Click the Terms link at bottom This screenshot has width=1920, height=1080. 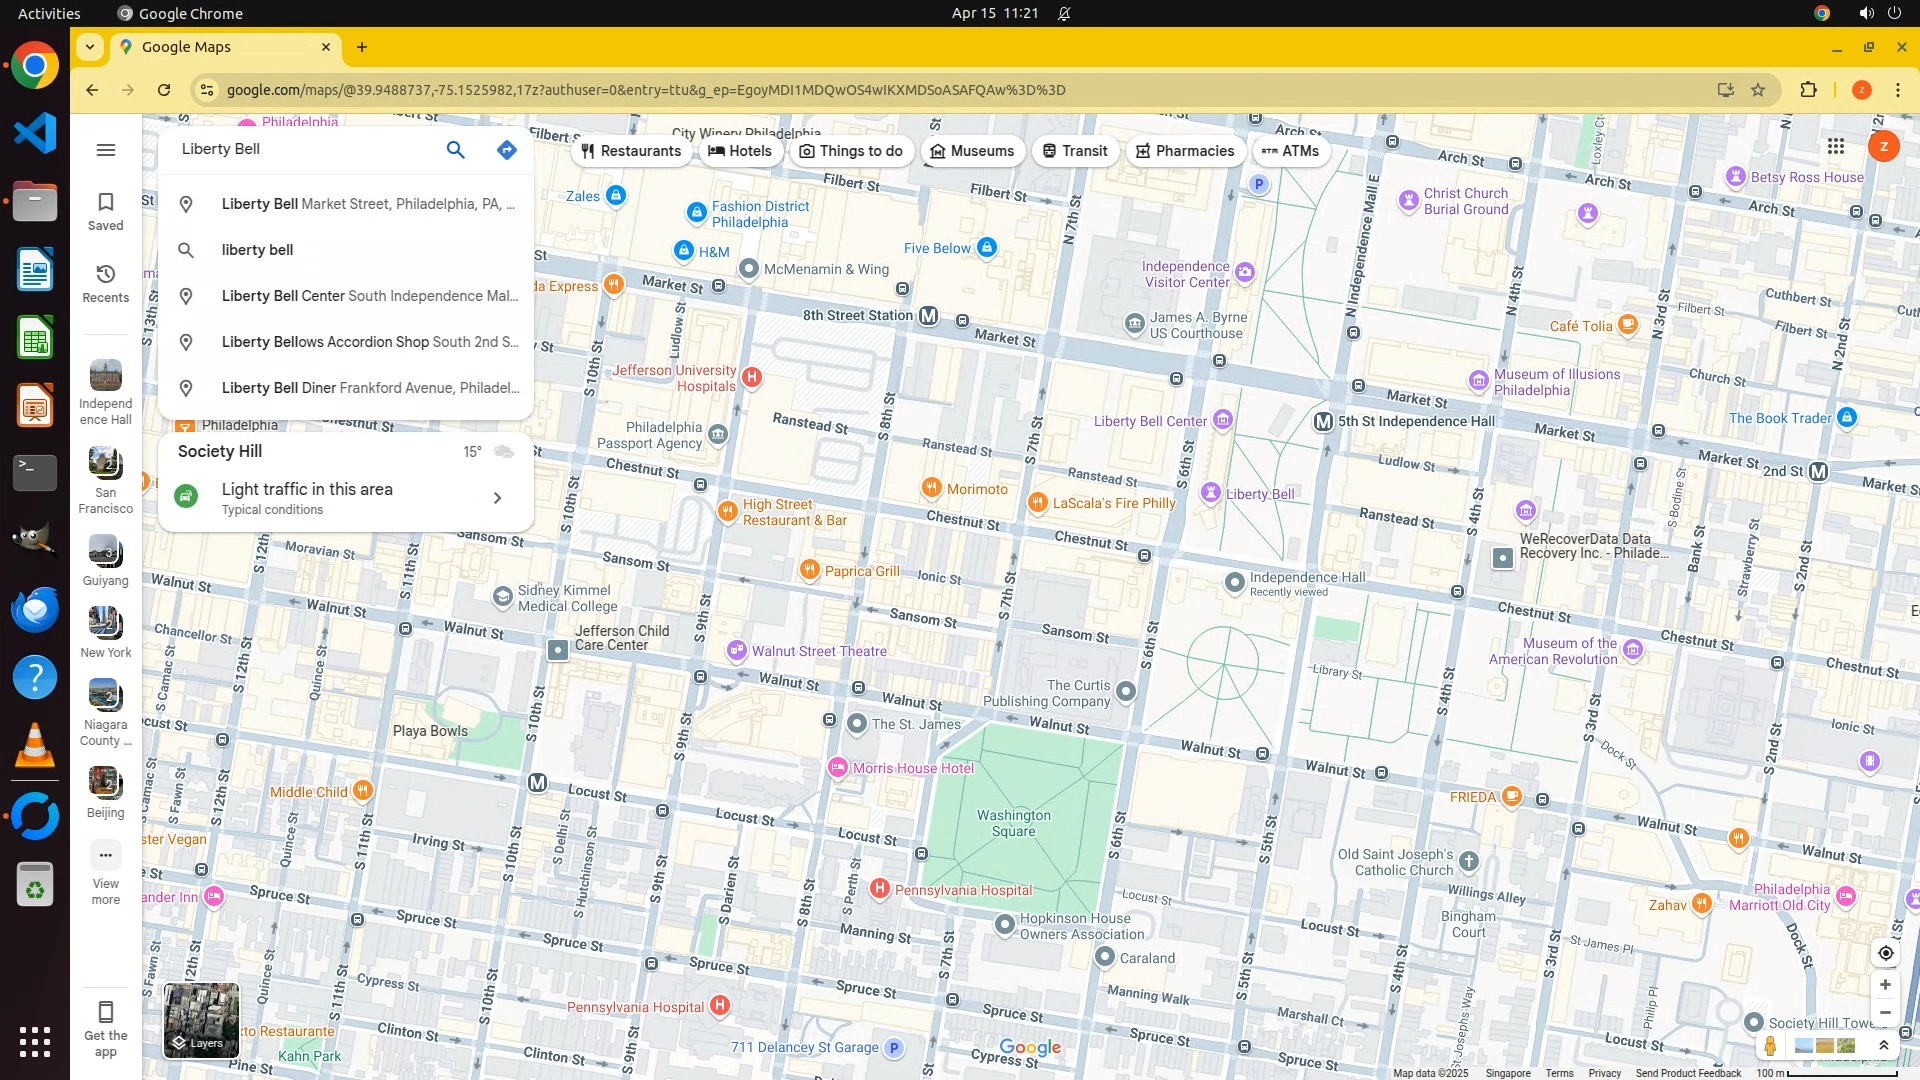pyautogui.click(x=1559, y=1073)
